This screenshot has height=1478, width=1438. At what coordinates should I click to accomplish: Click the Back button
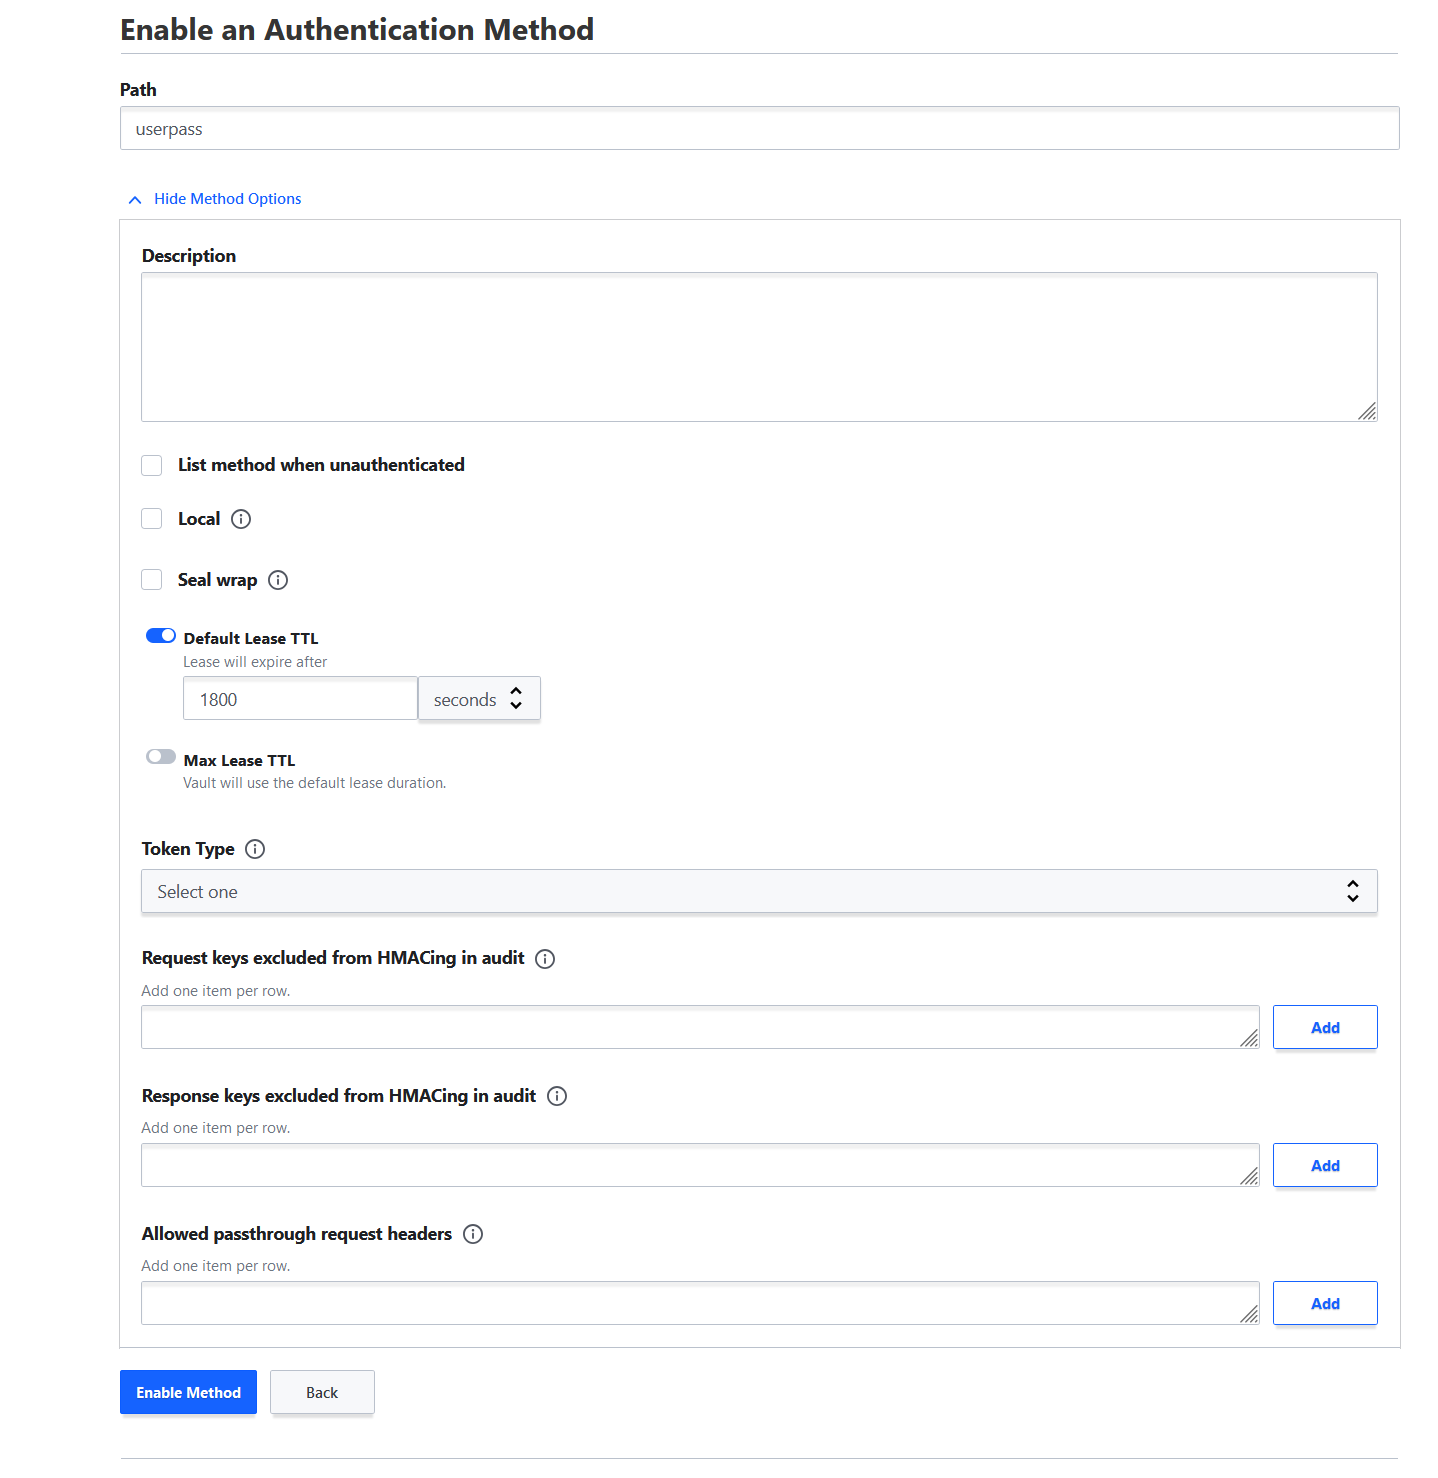pos(322,1392)
